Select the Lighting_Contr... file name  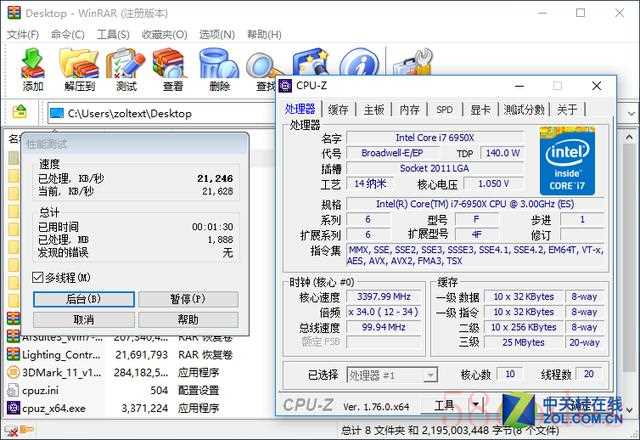click(x=61, y=355)
